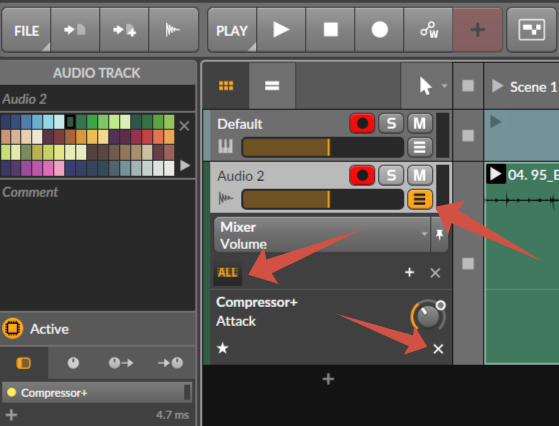Click the AUDIO TRACK panel header
Screen dimensions: 559x426
click(x=97, y=73)
